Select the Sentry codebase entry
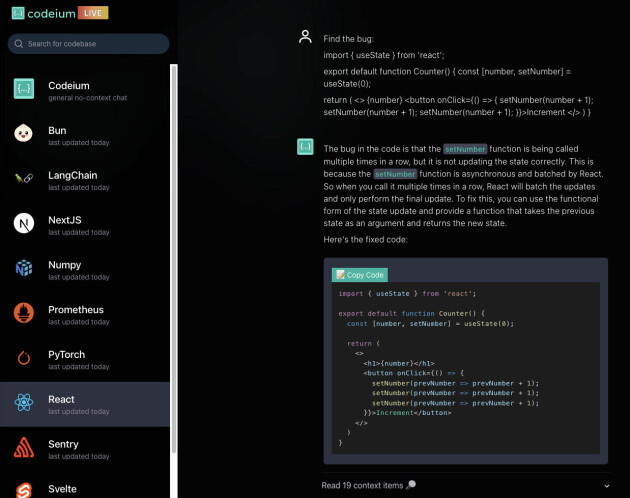Image resolution: width=630 pixels, height=498 pixels. tap(85, 449)
